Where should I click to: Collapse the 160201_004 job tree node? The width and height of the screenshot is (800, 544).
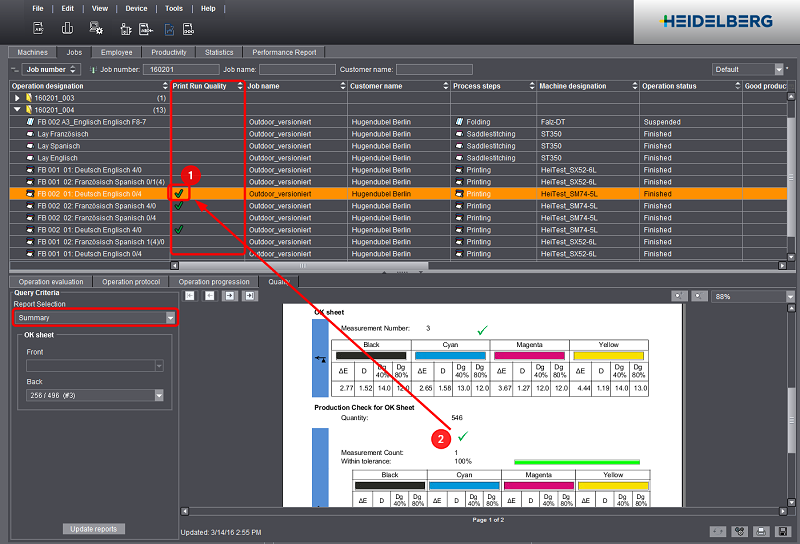(x=17, y=110)
